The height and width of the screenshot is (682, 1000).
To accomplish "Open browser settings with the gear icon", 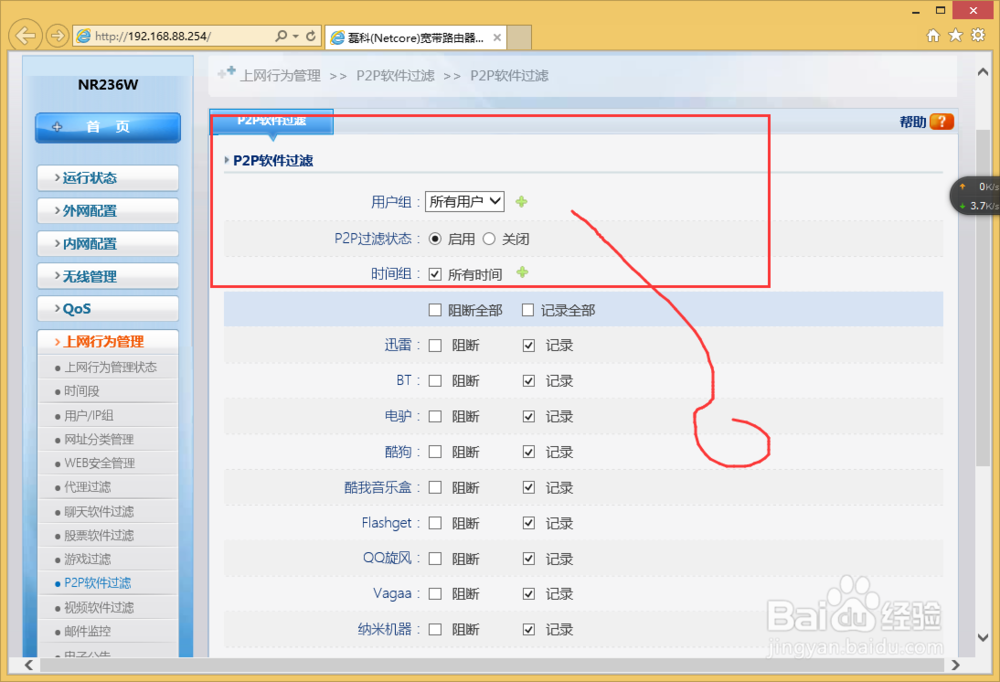I will point(977,34).
